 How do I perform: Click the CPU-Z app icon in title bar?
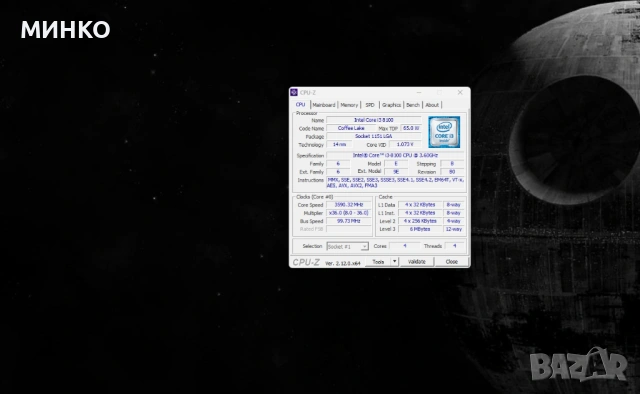point(294,93)
